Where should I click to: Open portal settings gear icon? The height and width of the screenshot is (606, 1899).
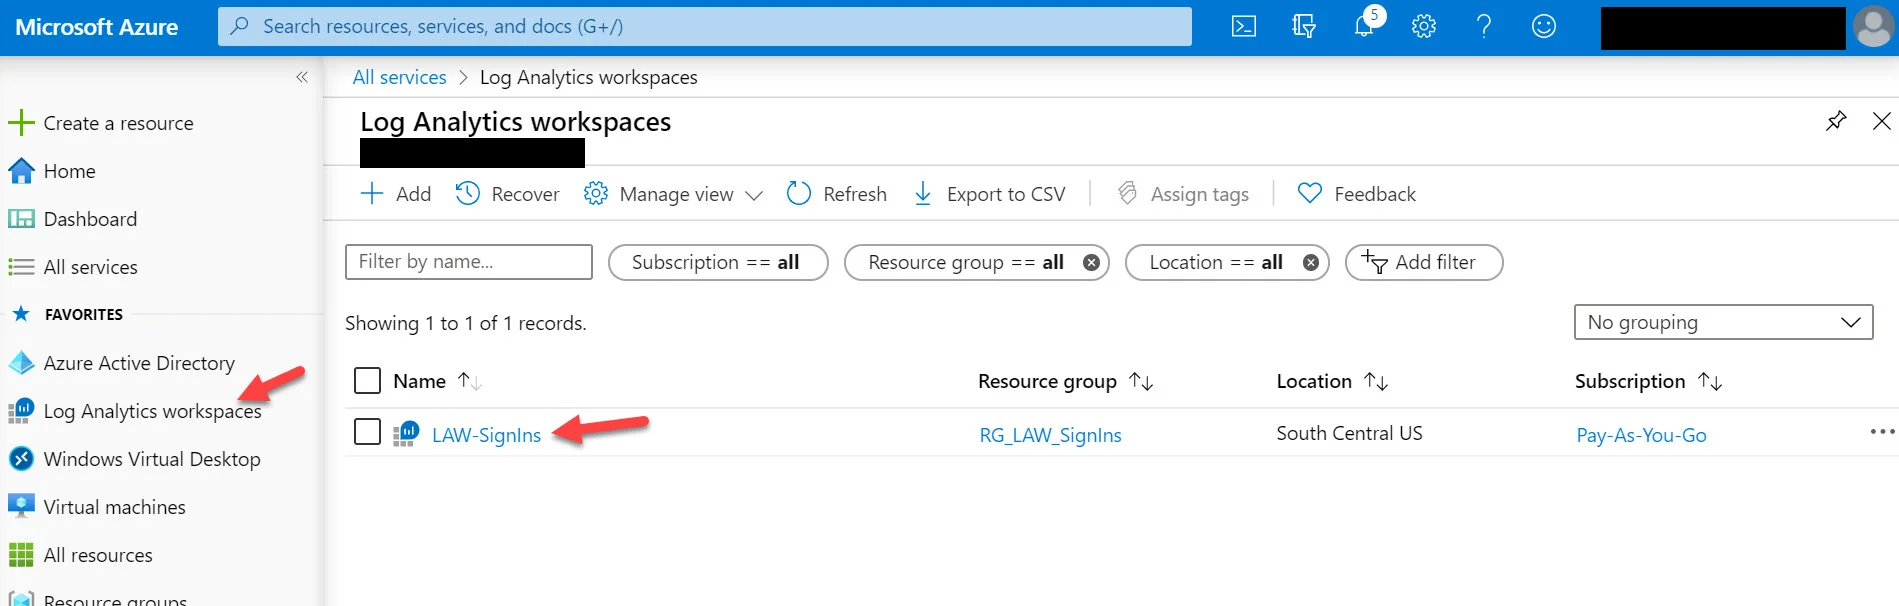pos(1424,27)
